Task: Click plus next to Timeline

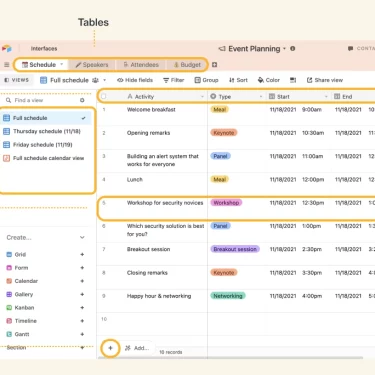Action: point(82,321)
